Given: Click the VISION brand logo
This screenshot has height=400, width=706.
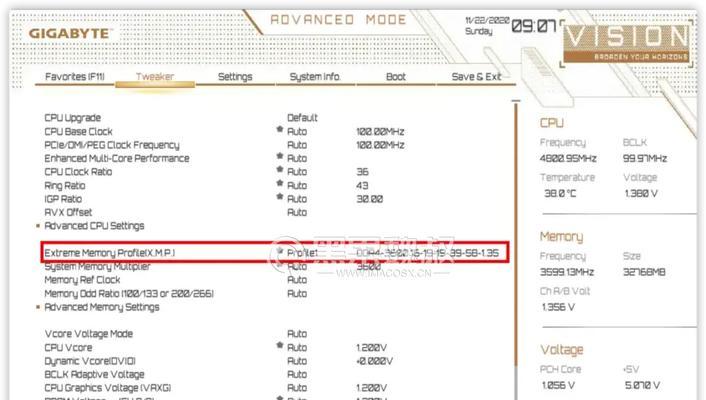Looking at the screenshot, I should click(x=627, y=43).
